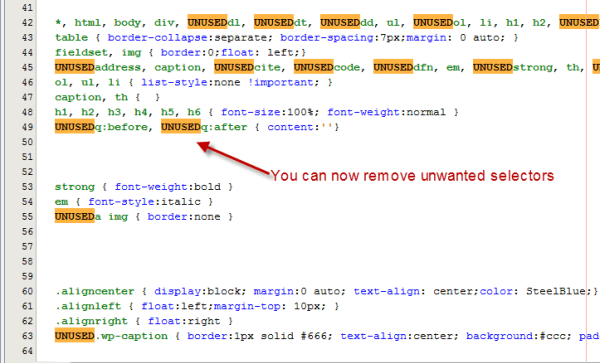This screenshot has width=600, height=363.
Task: Click list-style property on line 46
Action: click(x=174, y=82)
